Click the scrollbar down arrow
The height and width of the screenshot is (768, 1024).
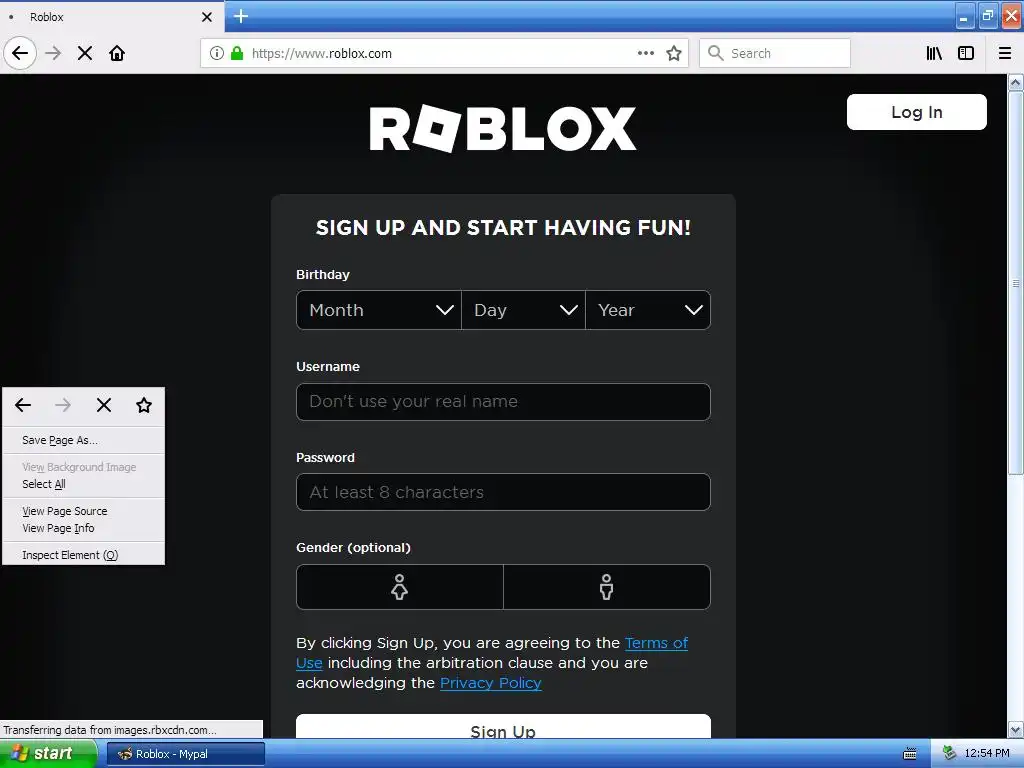click(1015, 729)
